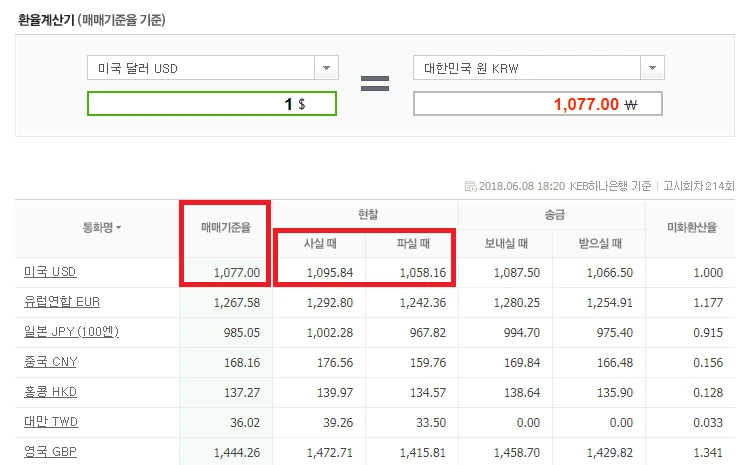The width and height of the screenshot is (747, 465).
Task: Select EUR cash sell value 1,242.36
Action: click(x=423, y=303)
